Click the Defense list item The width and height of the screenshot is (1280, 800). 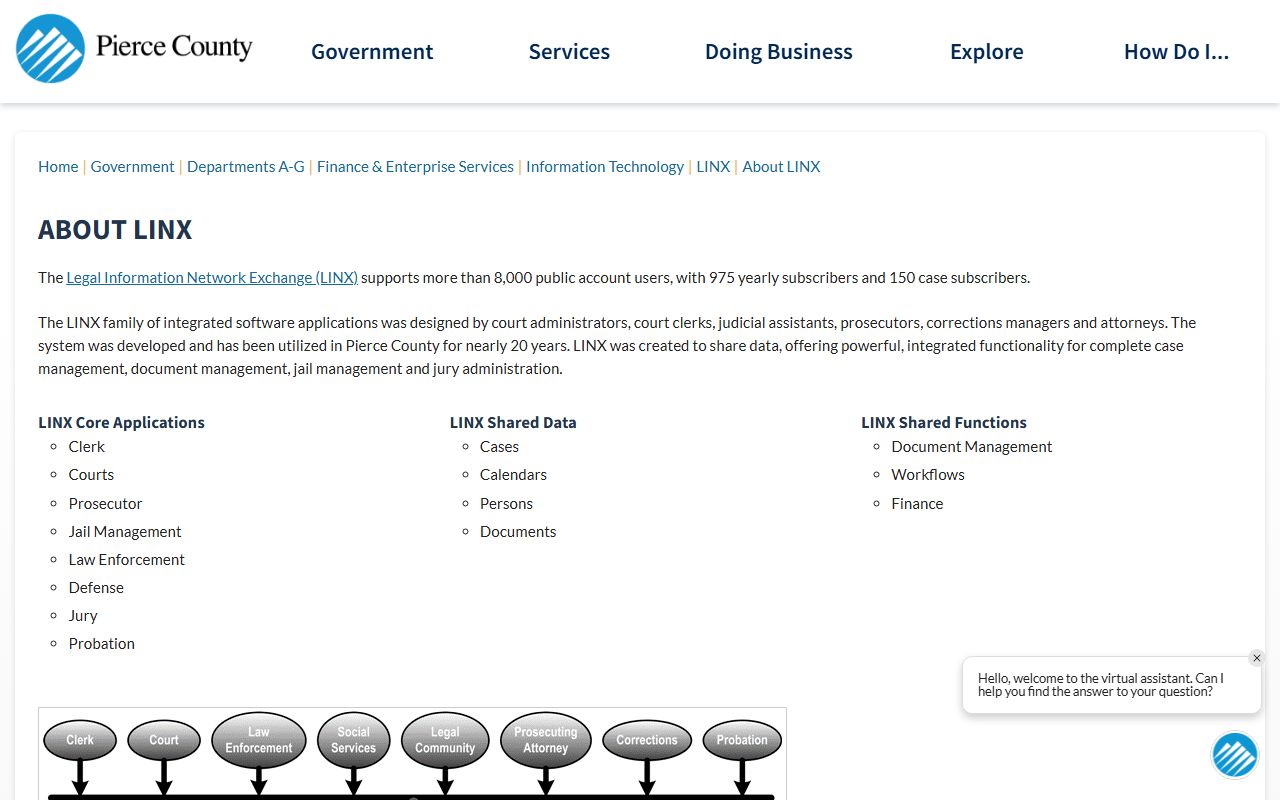pyautogui.click(x=96, y=588)
